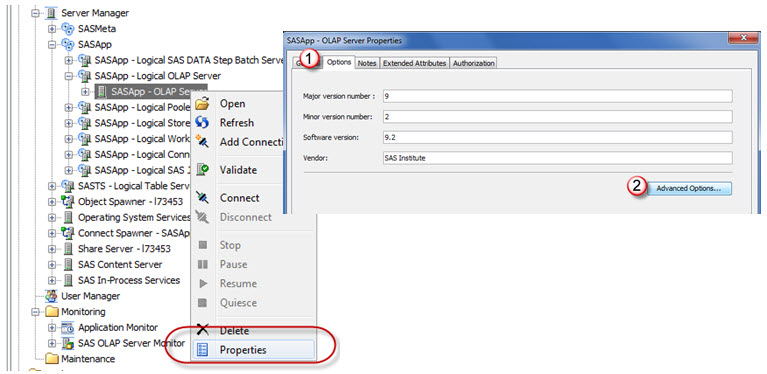Choose Properties from the context menu
767x374 pixels.
[253, 350]
